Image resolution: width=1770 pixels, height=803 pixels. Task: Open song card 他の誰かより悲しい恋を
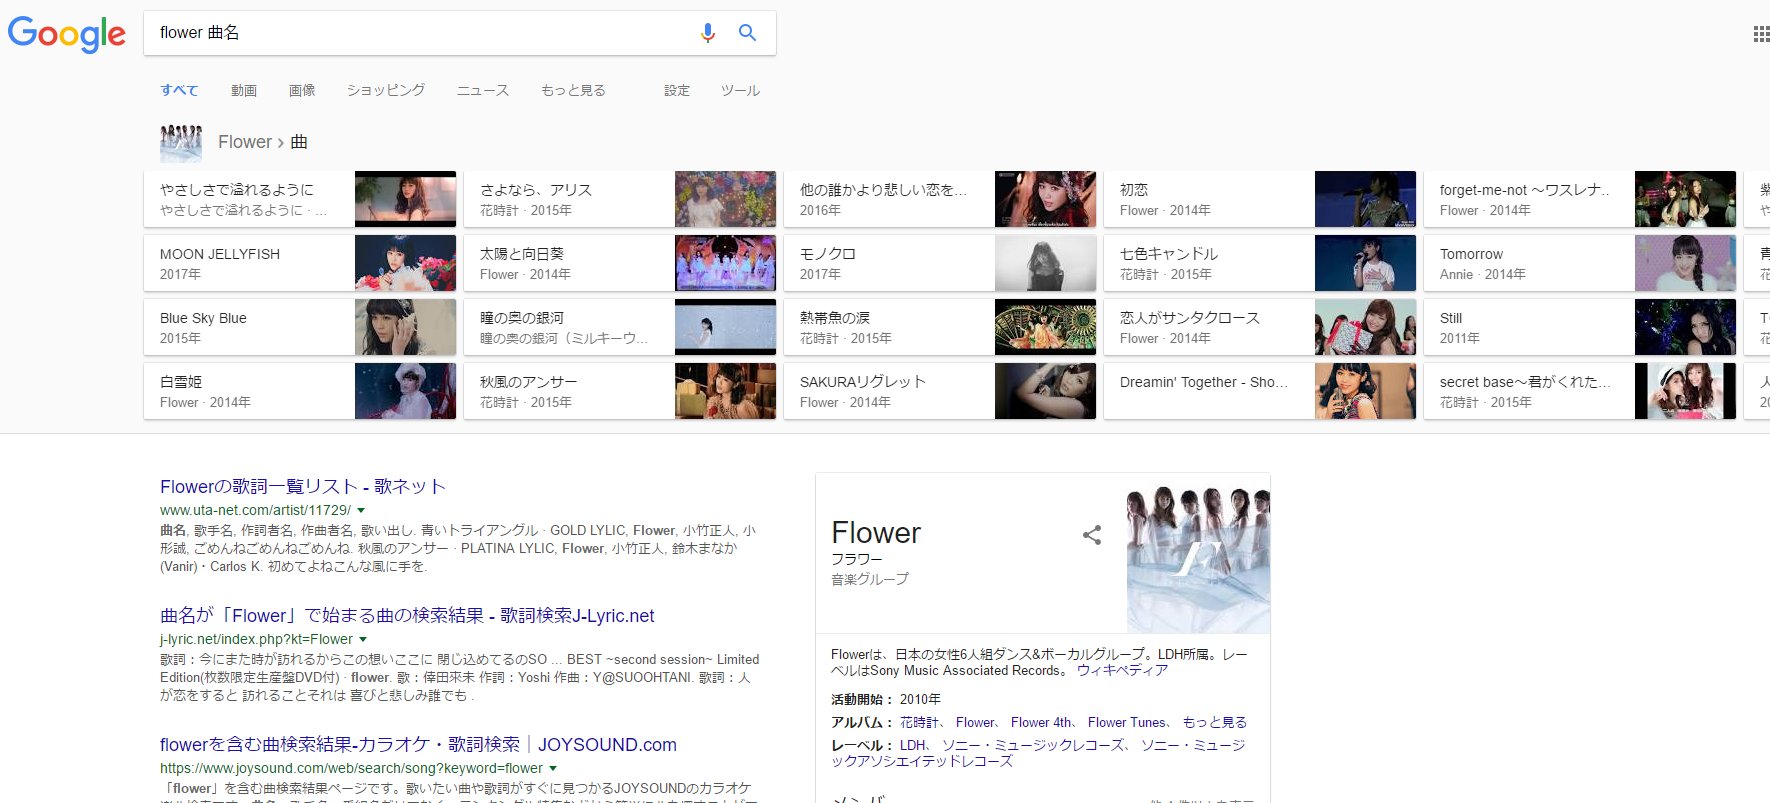tap(940, 199)
